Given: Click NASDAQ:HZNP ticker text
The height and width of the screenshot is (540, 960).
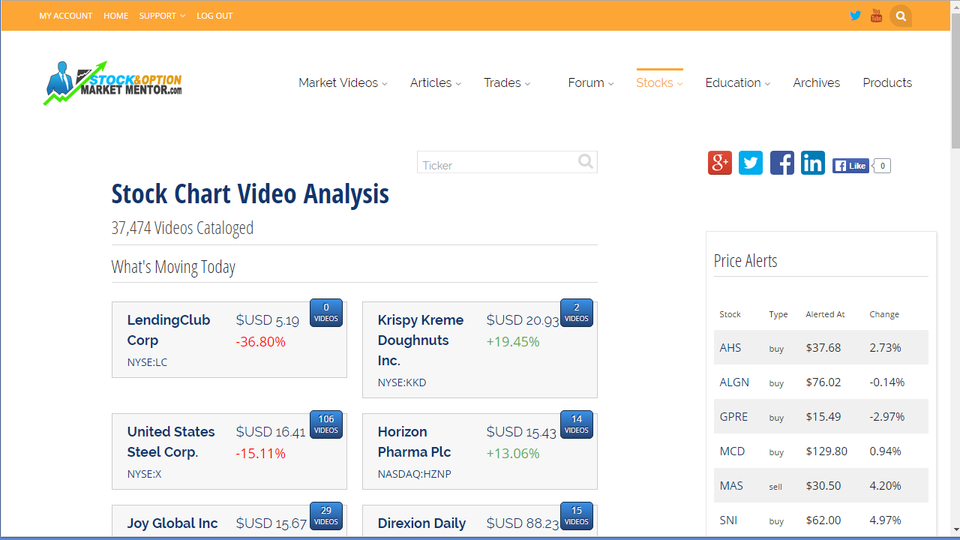Looking at the screenshot, I should (x=414, y=474).
